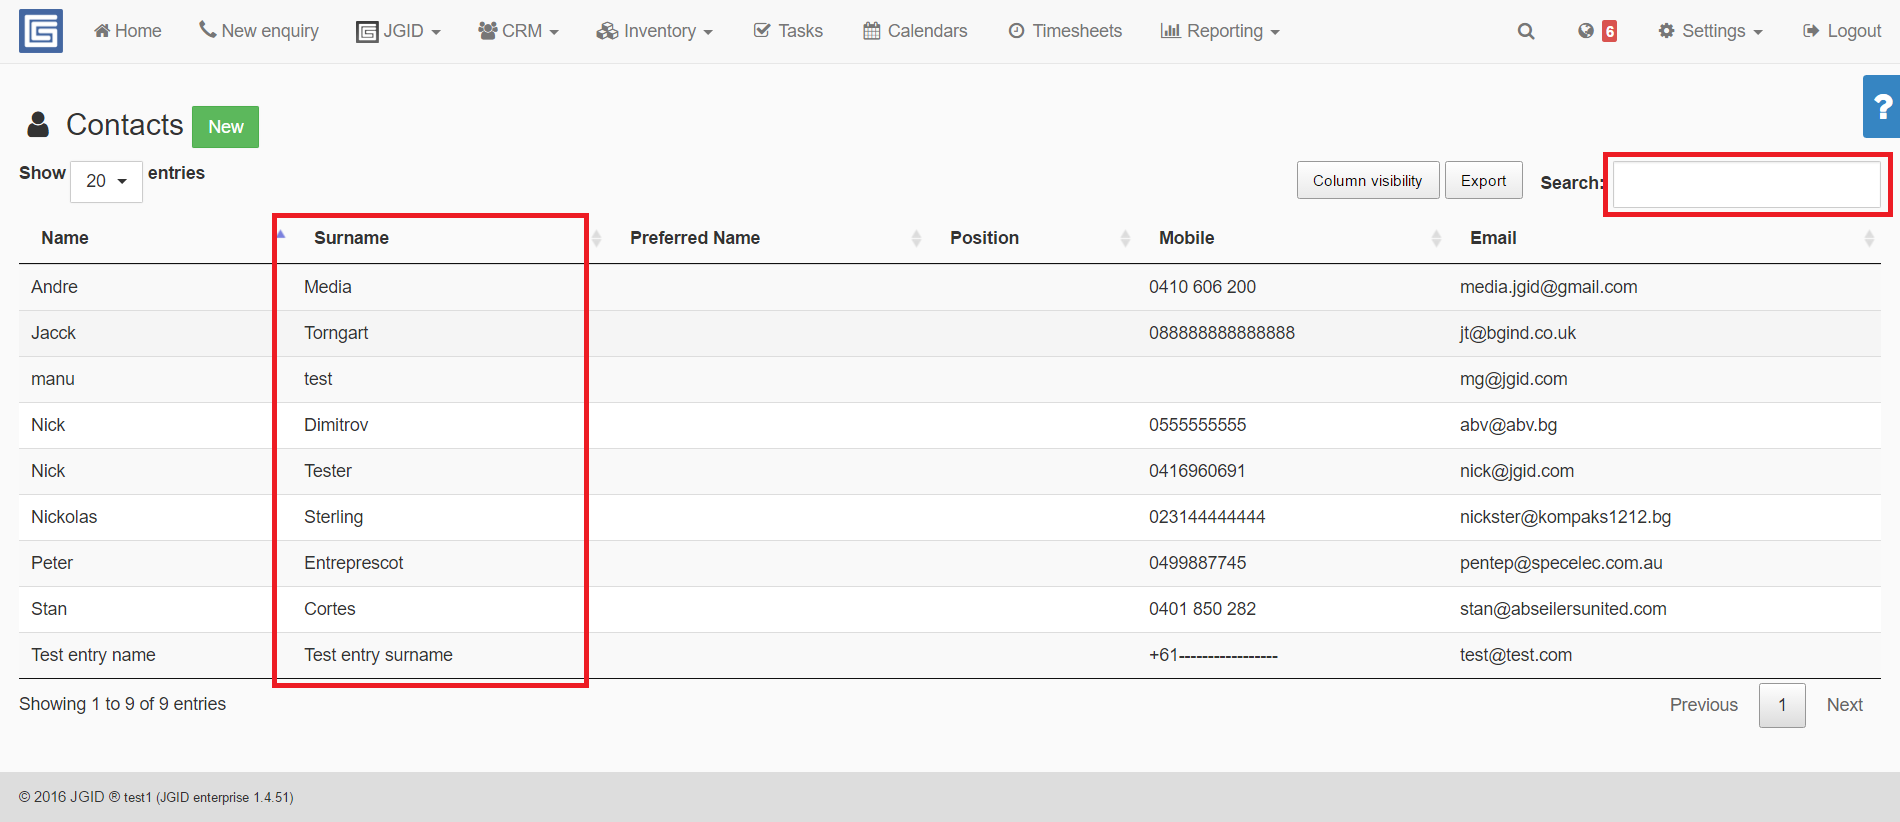The width and height of the screenshot is (1900, 822).
Task: Click surname Torngart
Action: pos(336,333)
